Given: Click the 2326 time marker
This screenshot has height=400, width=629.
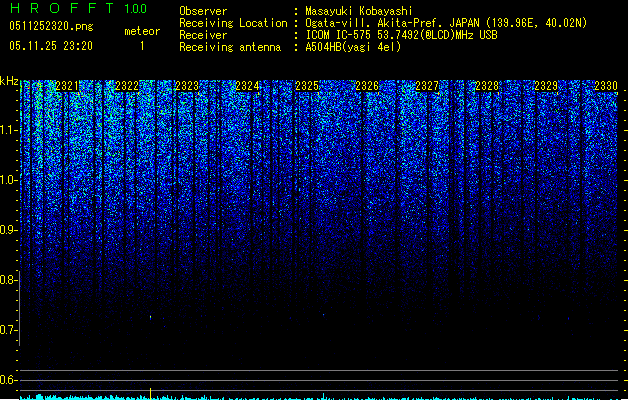Looking at the screenshot, I should (x=367, y=86).
